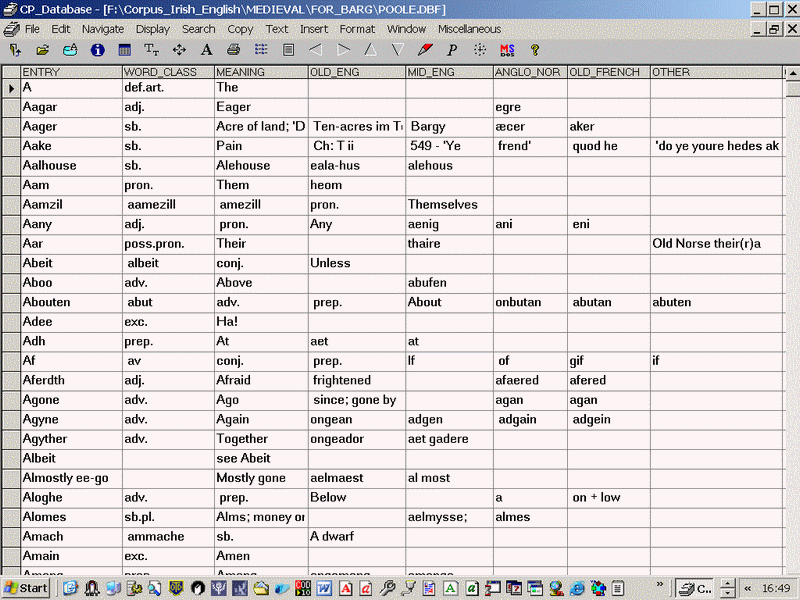Click the blue information icon

(x=98, y=49)
